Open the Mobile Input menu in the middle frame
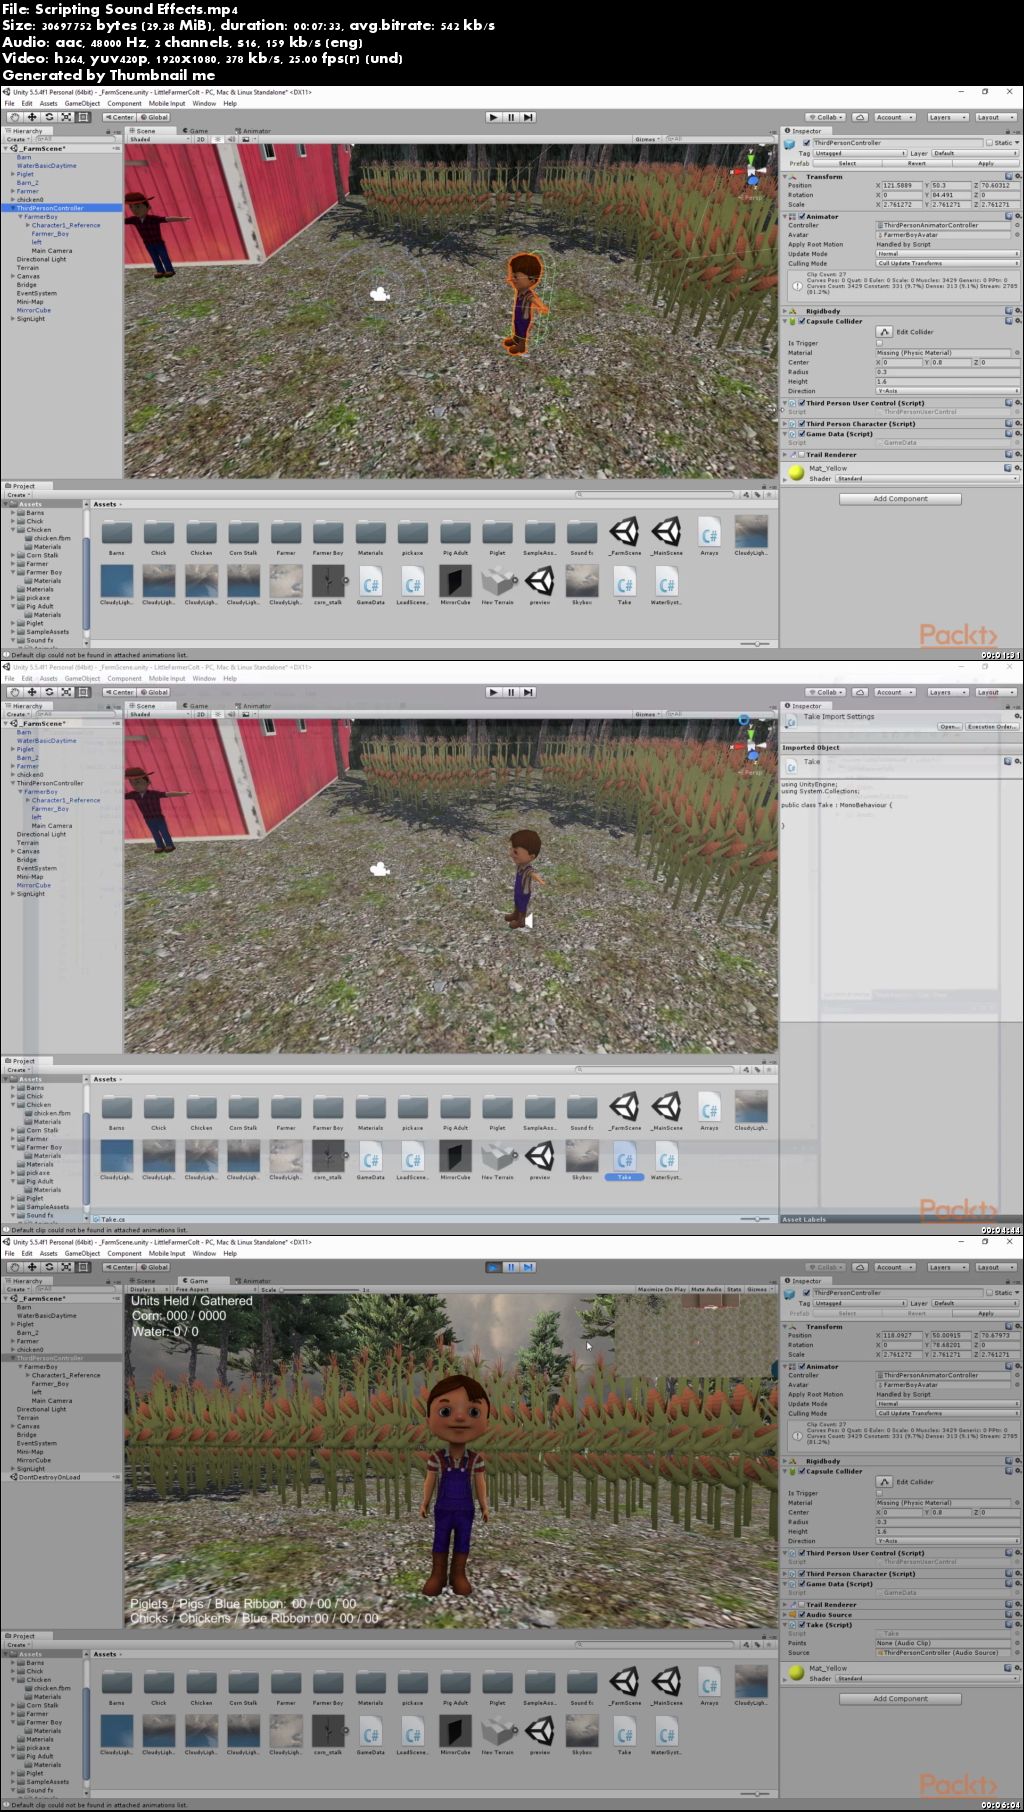 coord(167,678)
